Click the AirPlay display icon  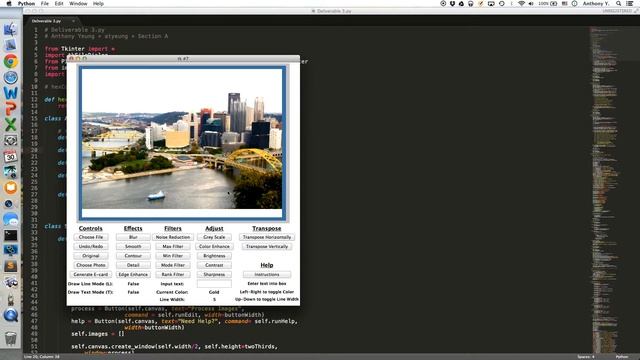tap(491, 4)
